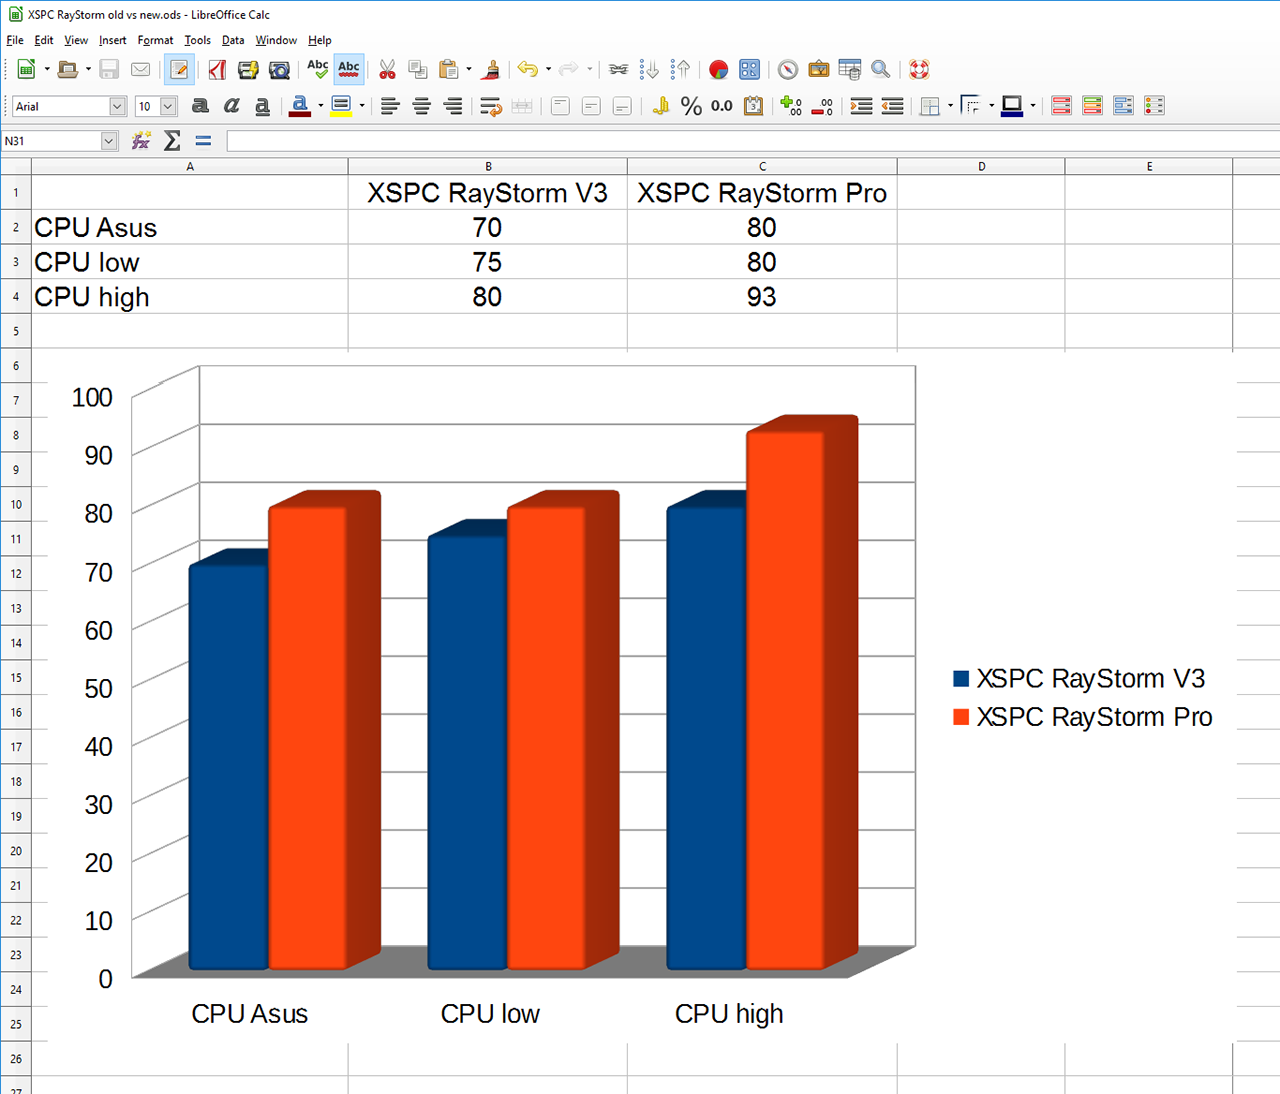Select column B header
The width and height of the screenshot is (1280, 1094).
[x=488, y=166]
